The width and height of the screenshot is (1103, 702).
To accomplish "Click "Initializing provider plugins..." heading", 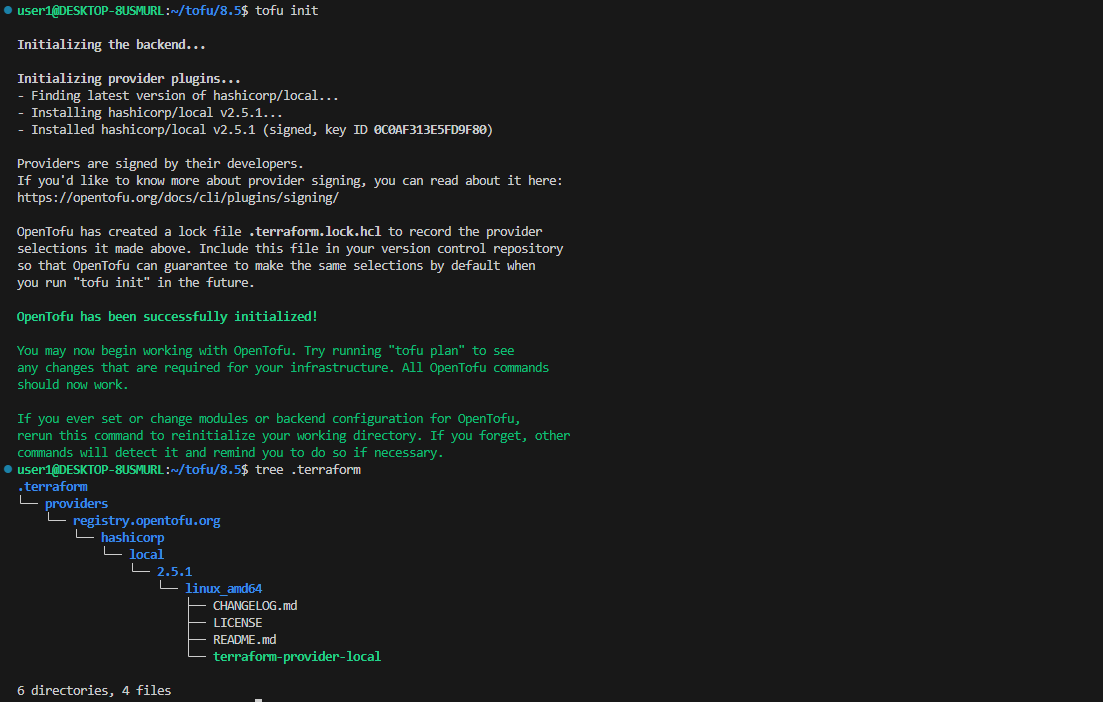I will [x=129, y=79].
